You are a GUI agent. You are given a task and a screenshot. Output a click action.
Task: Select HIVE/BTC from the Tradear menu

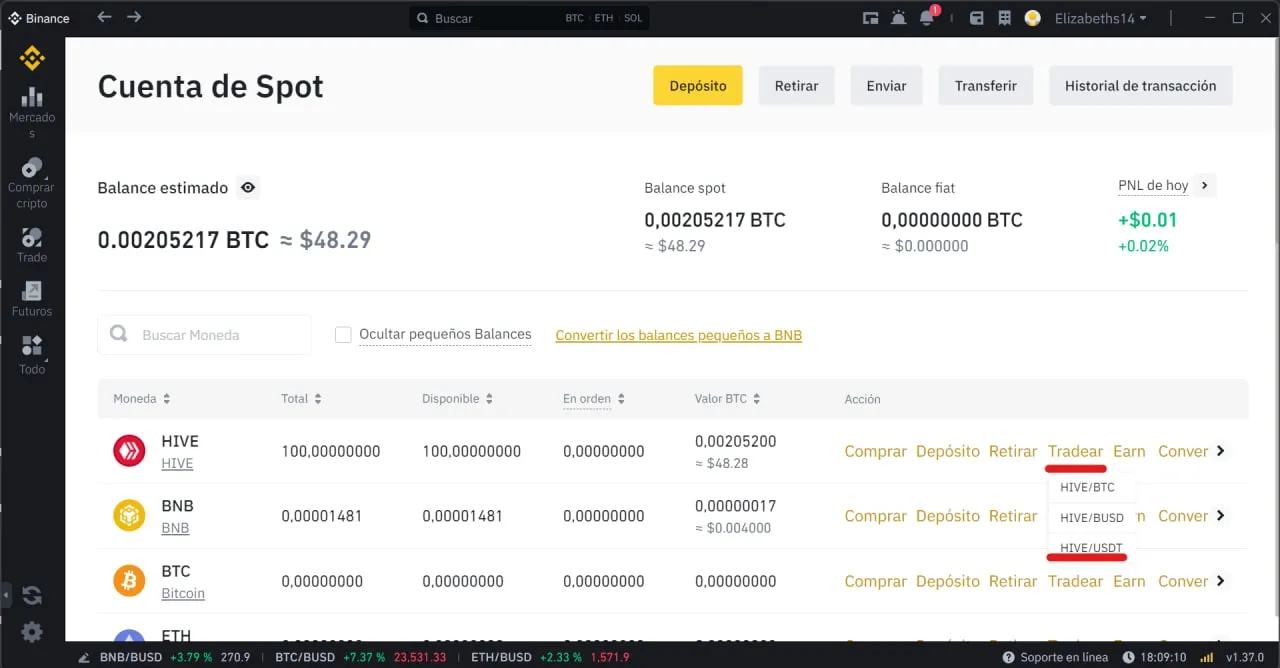[x=1090, y=488]
